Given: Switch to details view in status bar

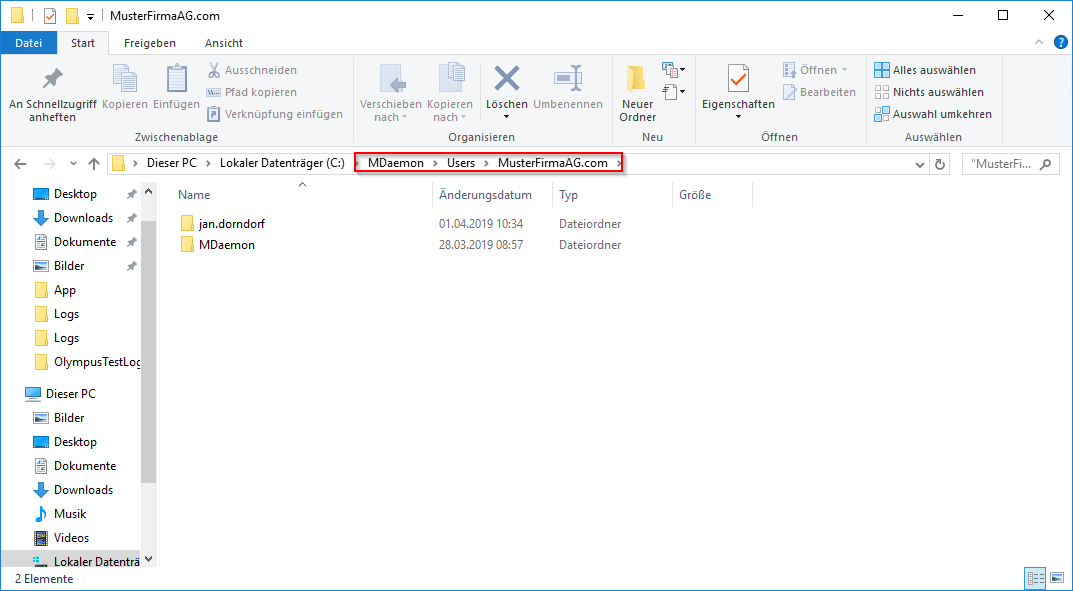Looking at the screenshot, I should 1034,578.
